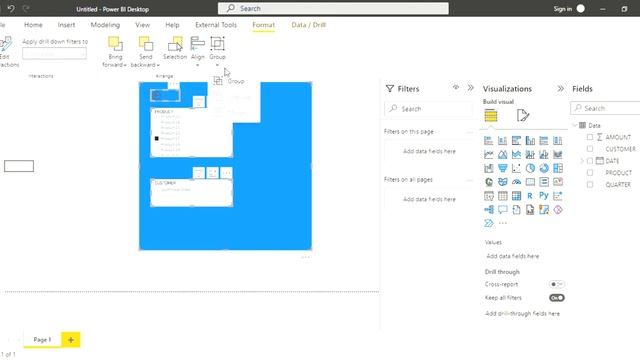Screen dimensions: 640x360
Task: Select the Area chart visual
Action: click(x=502, y=154)
